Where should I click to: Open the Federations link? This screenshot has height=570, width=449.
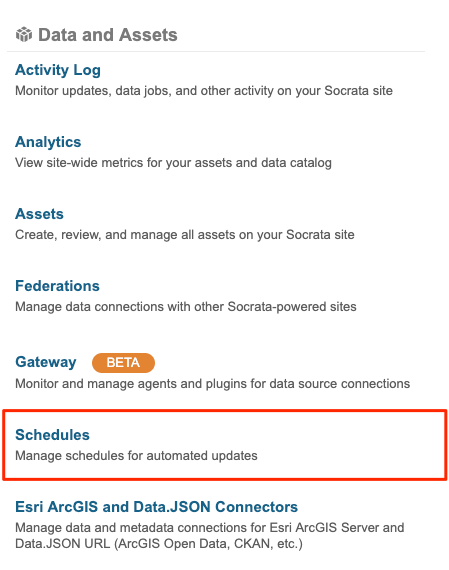click(57, 286)
